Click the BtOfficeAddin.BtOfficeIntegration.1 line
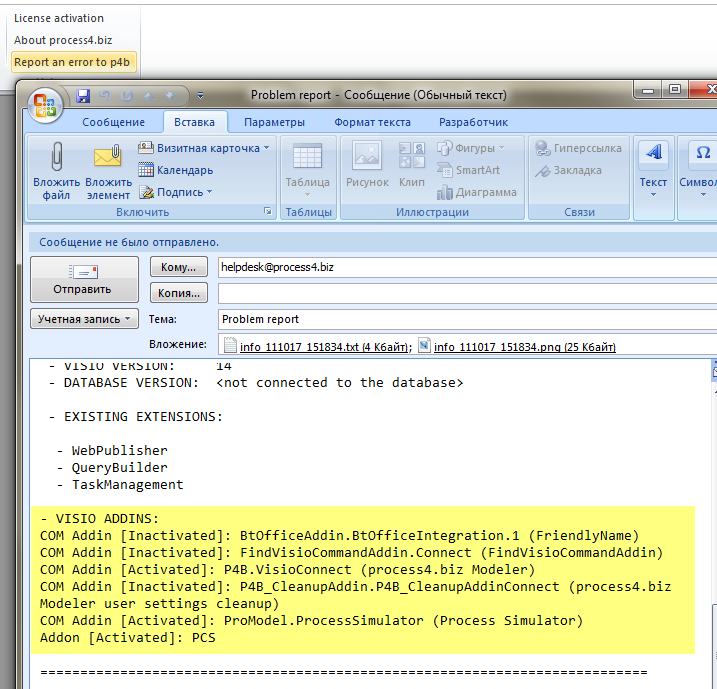 click(x=339, y=535)
